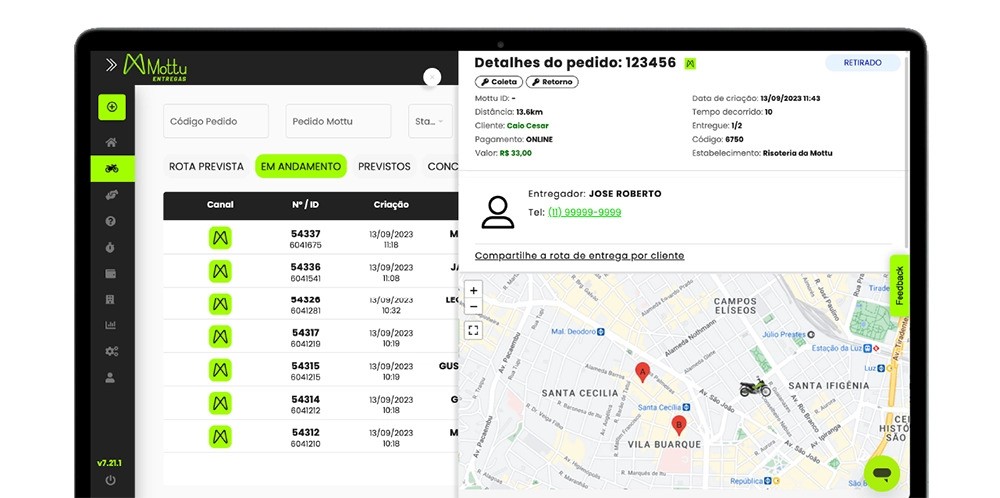1000x498 pixels.
Task: Open the gears settings sidebar icon
Action: [x=111, y=351]
